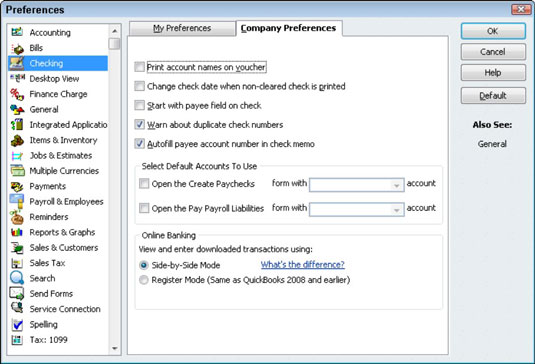This screenshot has width=535, height=364.
Task: Click the Search magnifier icon
Action: coord(17,278)
